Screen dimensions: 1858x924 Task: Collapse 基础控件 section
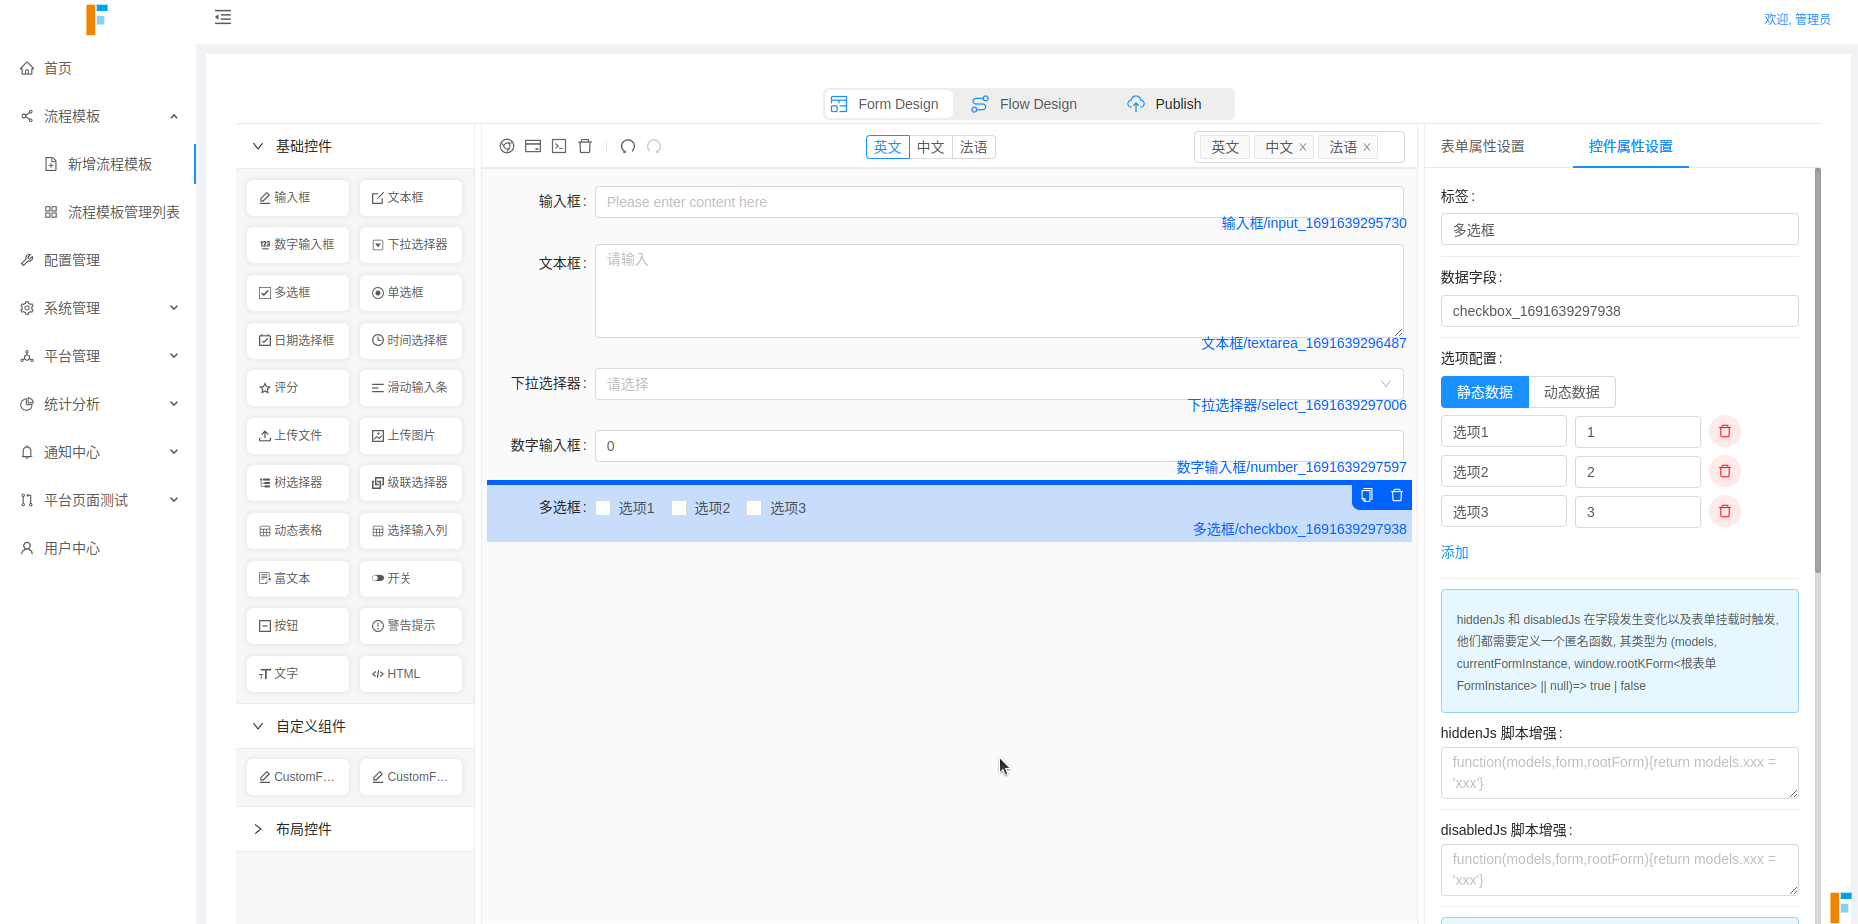pos(355,146)
